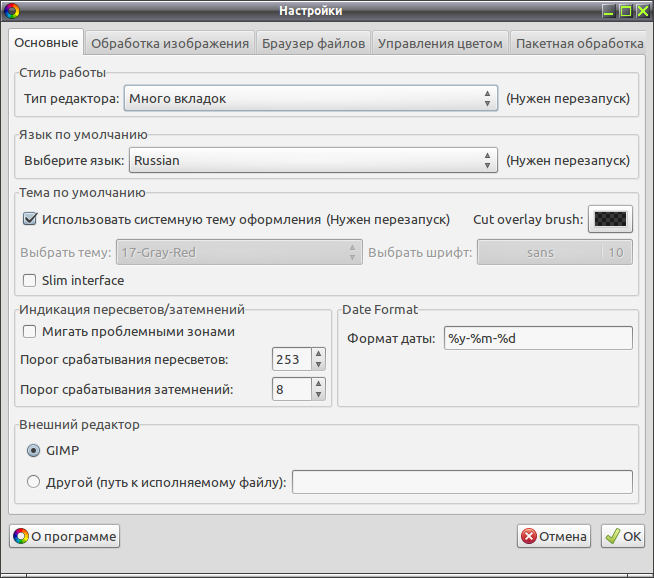Image resolution: width=654 pixels, height=578 pixels.
Task: Click the затемнений threshold field showing 8
Action: 292,389
